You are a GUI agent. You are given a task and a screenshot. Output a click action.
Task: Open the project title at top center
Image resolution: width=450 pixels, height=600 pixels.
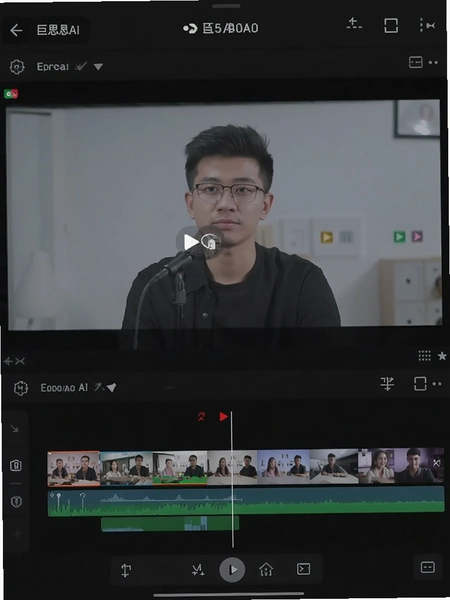tap(230, 28)
